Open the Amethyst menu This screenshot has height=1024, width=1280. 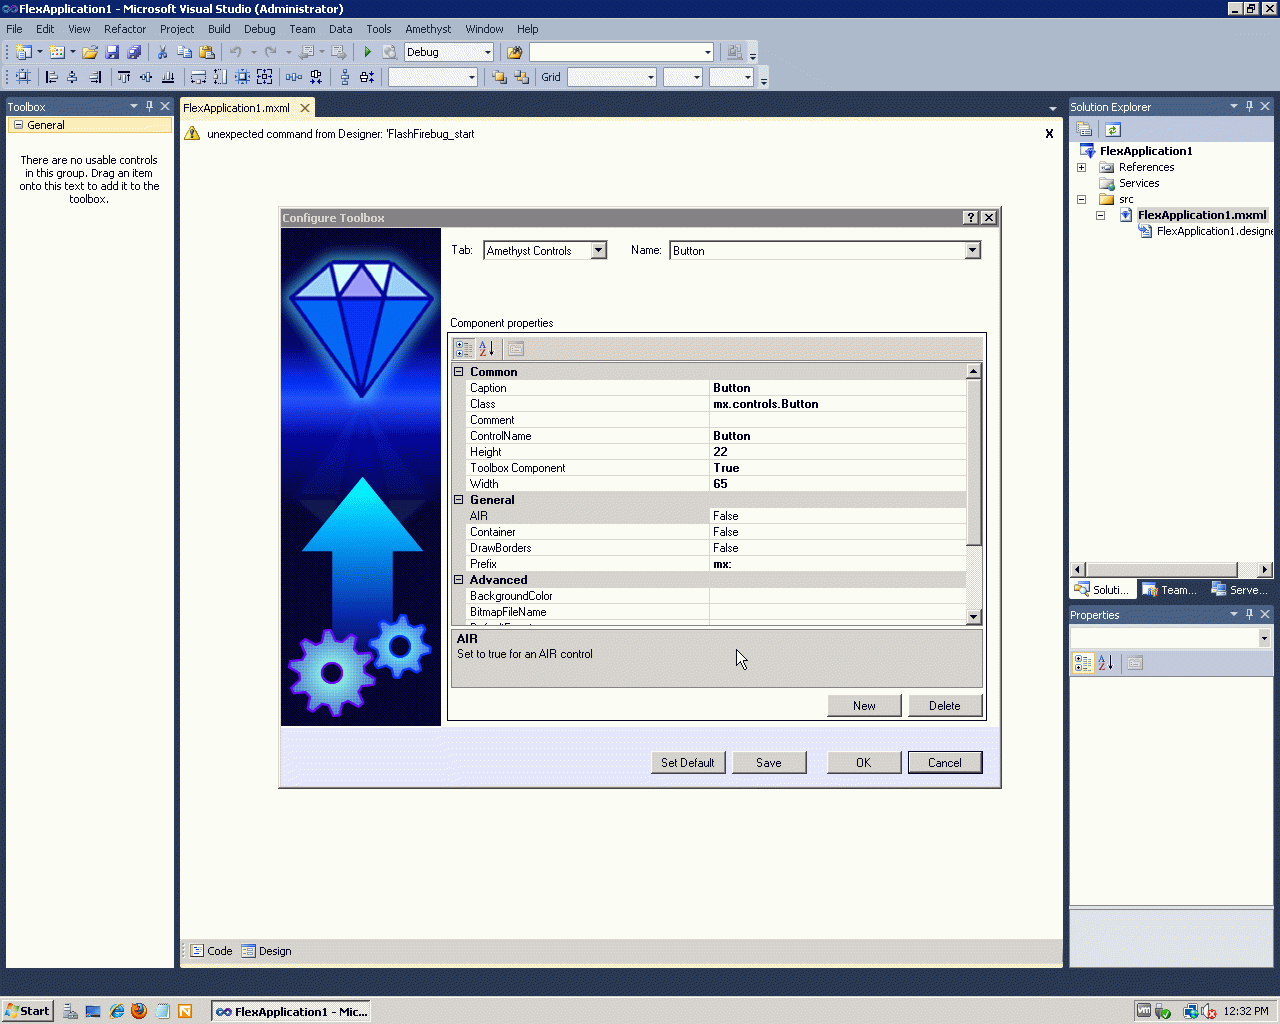click(x=428, y=29)
